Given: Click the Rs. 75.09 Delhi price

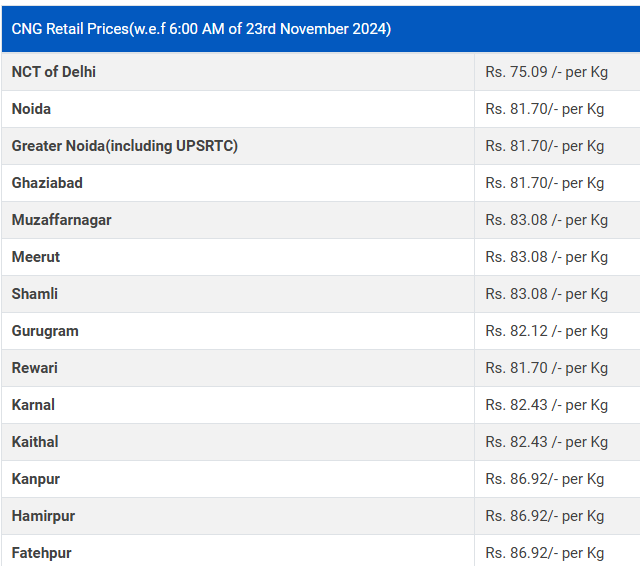Looking at the screenshot, I should [546, 72].
